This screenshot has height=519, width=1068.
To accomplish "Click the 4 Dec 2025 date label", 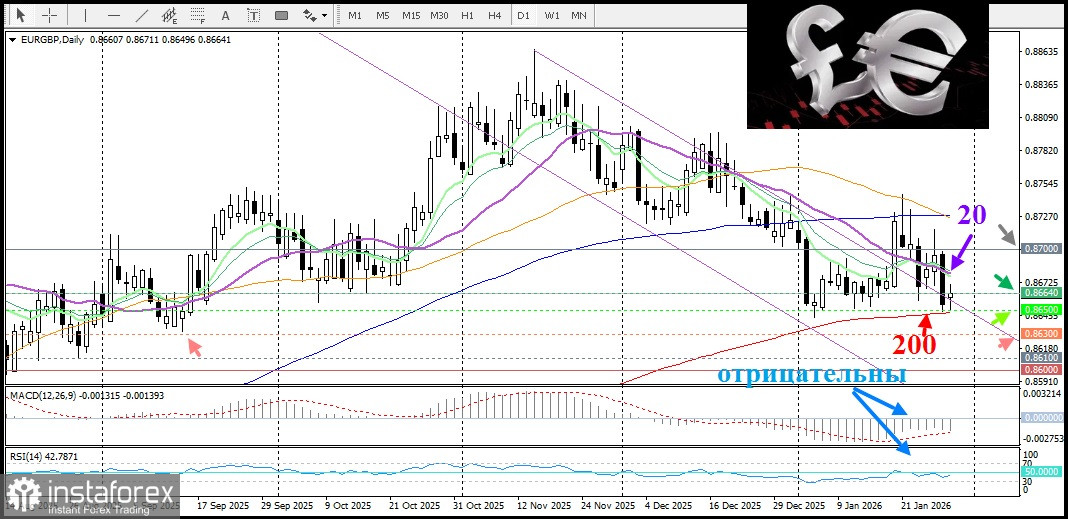I will (668, 507).
